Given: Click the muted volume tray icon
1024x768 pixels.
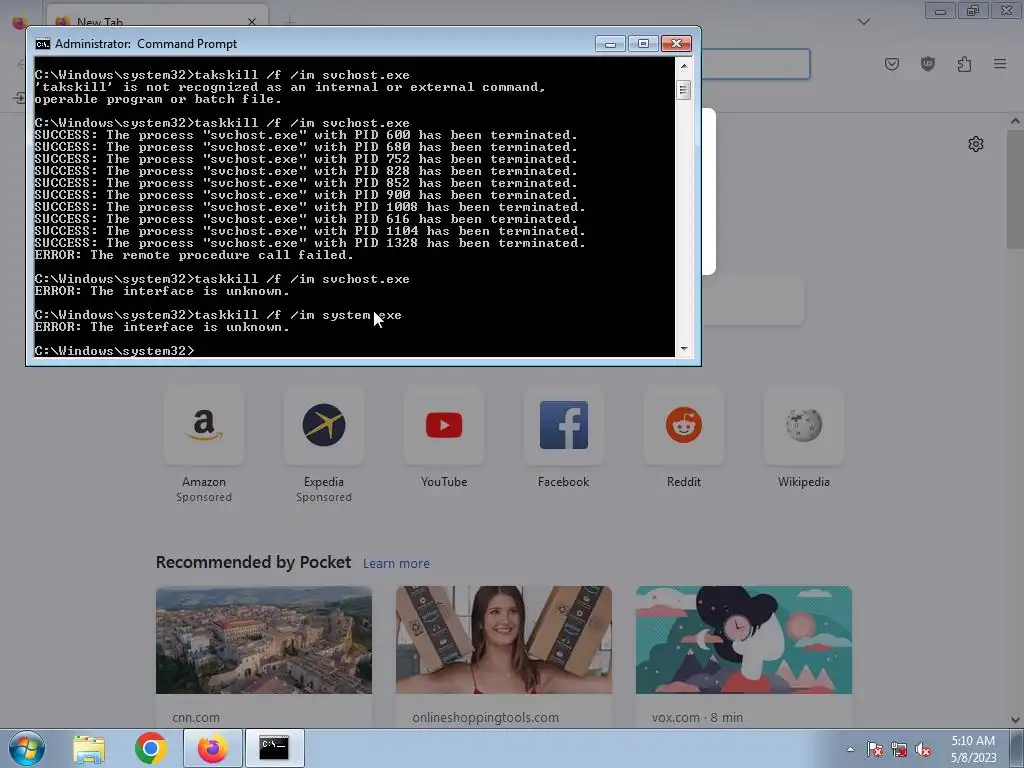Looking at the screenshot, I should [x=923, y=749].
